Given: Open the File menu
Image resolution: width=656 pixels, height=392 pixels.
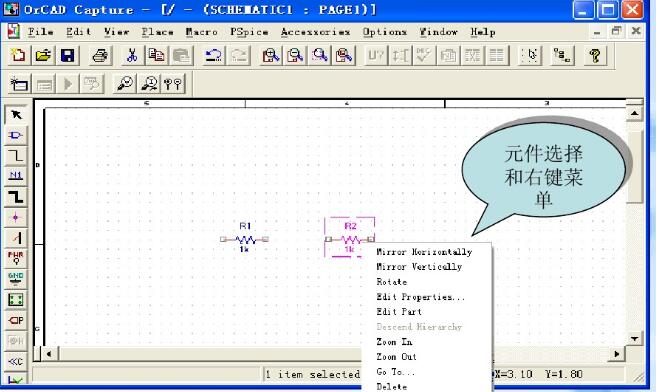Looking at the screenshot, I should 40,32.
